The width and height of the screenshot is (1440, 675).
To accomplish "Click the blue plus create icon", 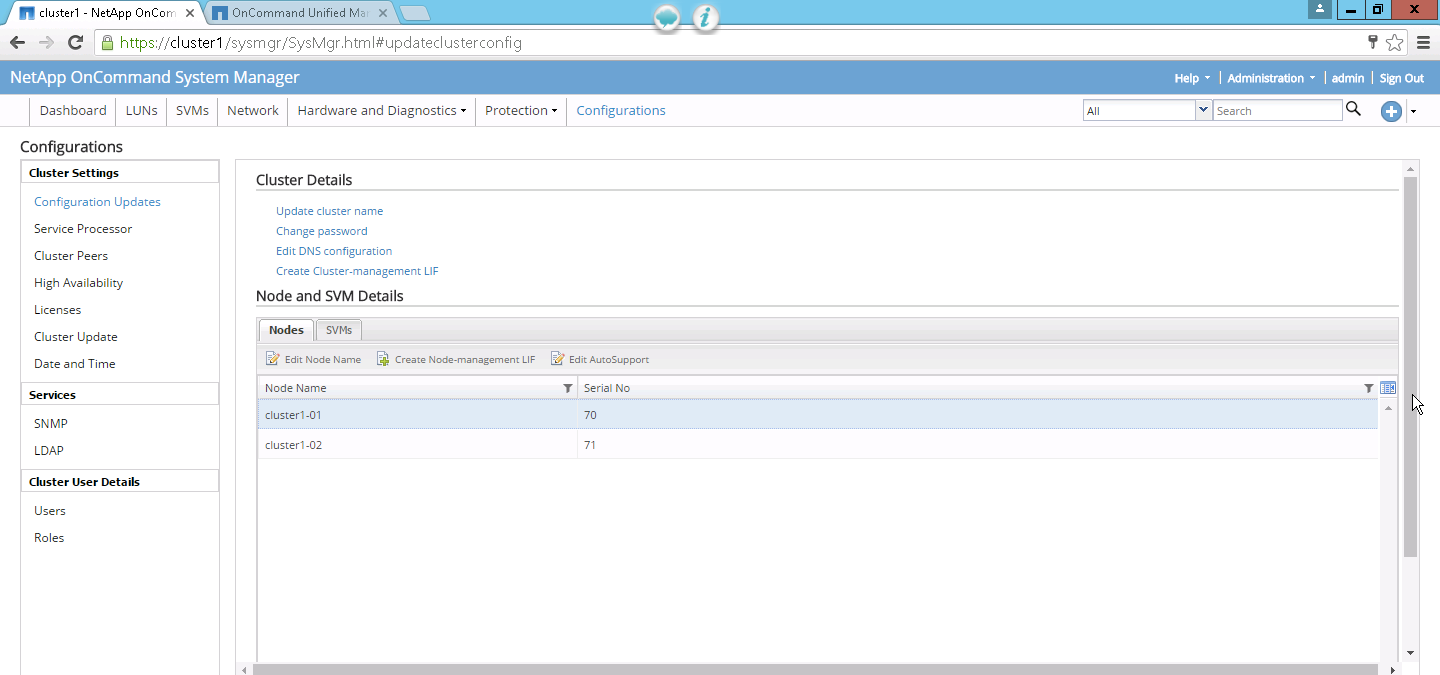I will [1391, 111].
